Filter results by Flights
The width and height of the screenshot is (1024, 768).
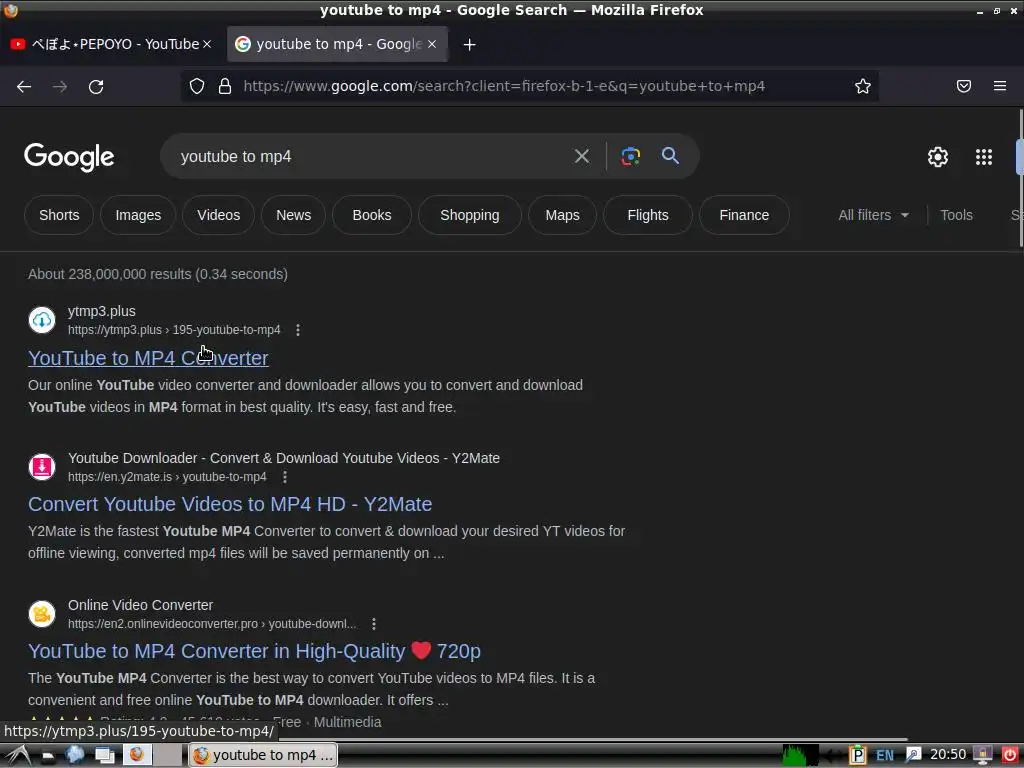pos(648,215)
